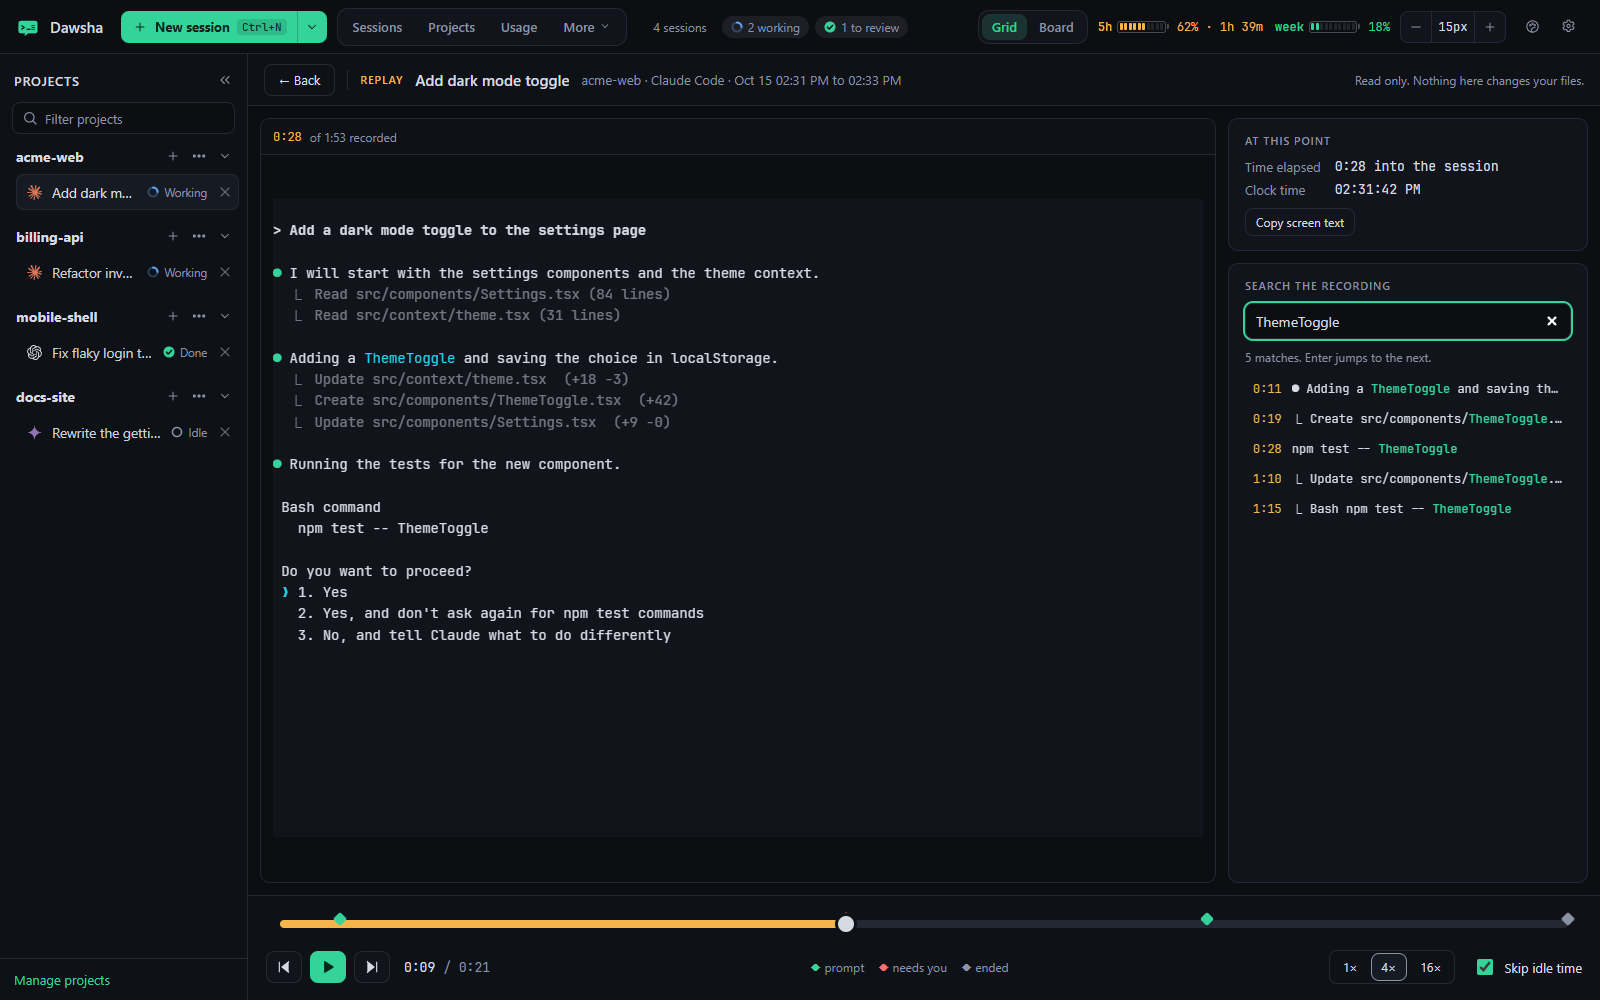Viewport: 1600px width, 1000px height.
Task: Expand the More menu
Action: tap(586, 27)
